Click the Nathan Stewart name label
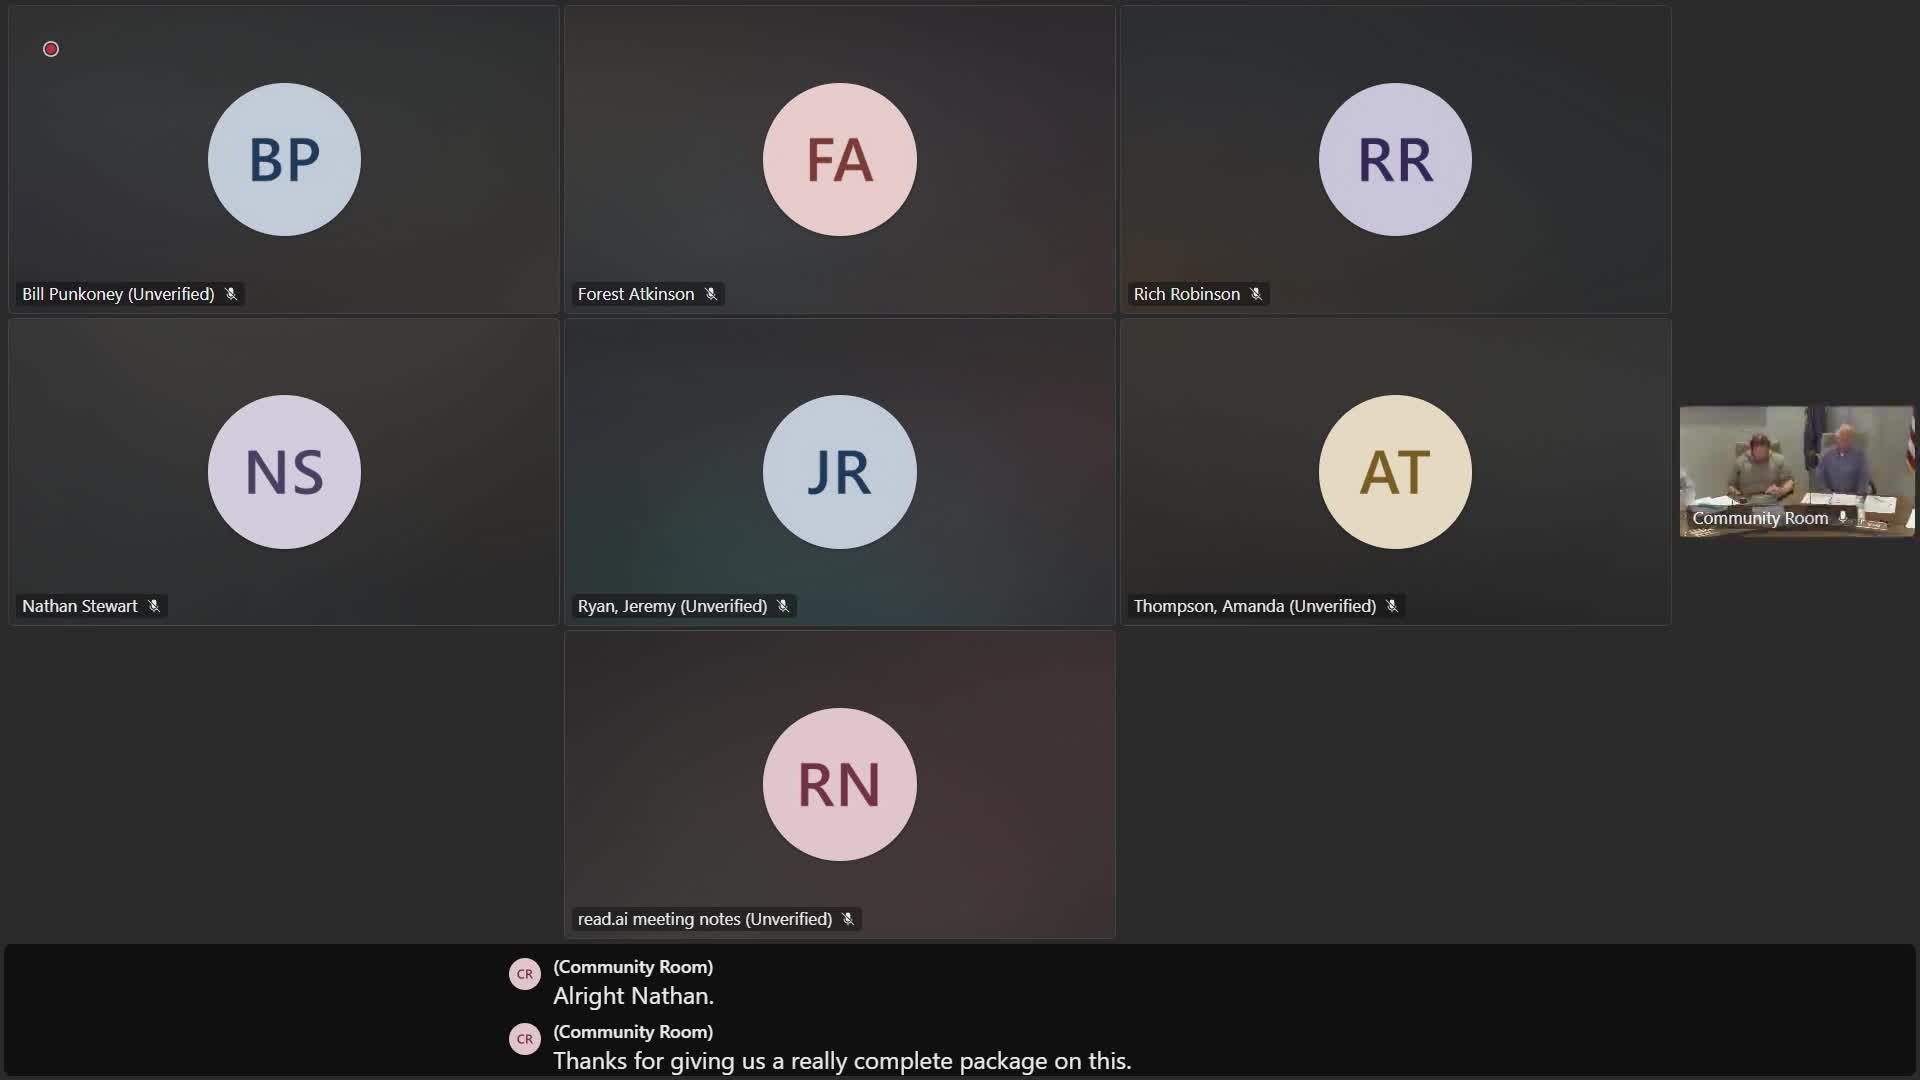The width and height of the screenshot is (1920, 1080). (80, 606)
